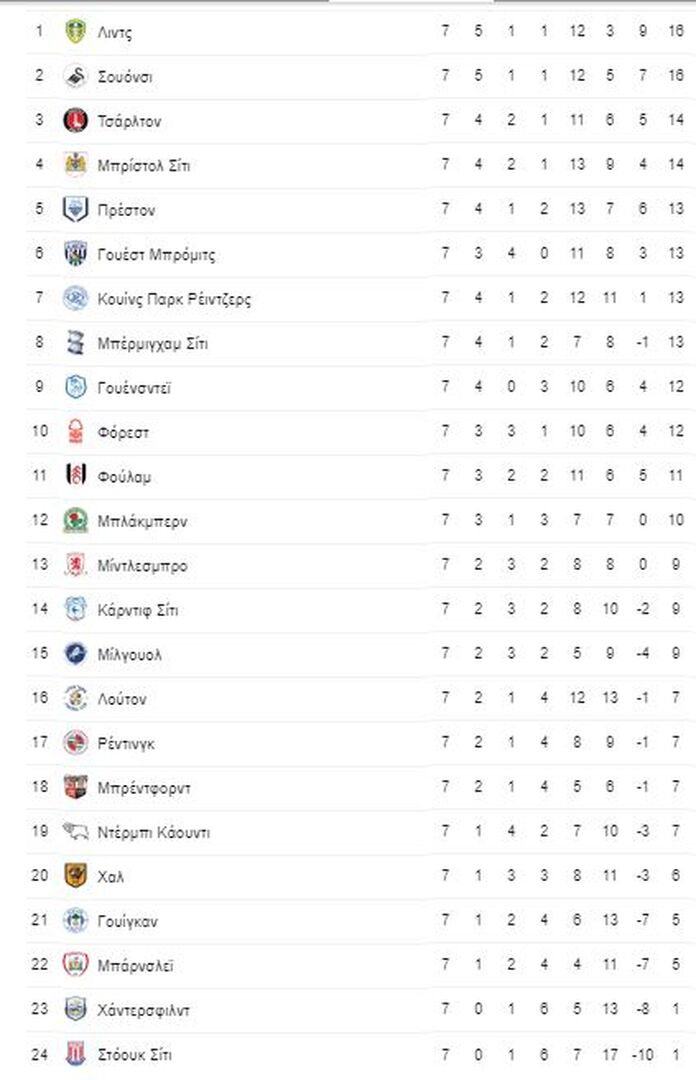Click the Μίντλεσμπρο team name
This screenshot has width=696, height=1080.
[142, 565]
